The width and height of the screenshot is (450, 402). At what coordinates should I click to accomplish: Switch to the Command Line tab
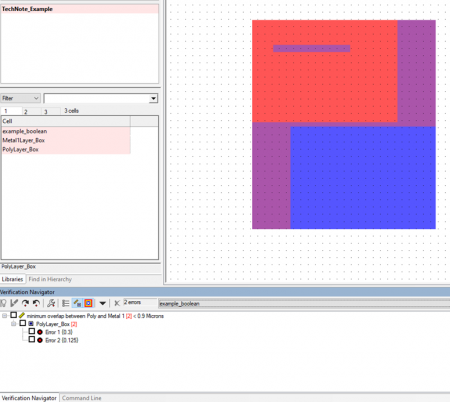(x=82, y=398)
